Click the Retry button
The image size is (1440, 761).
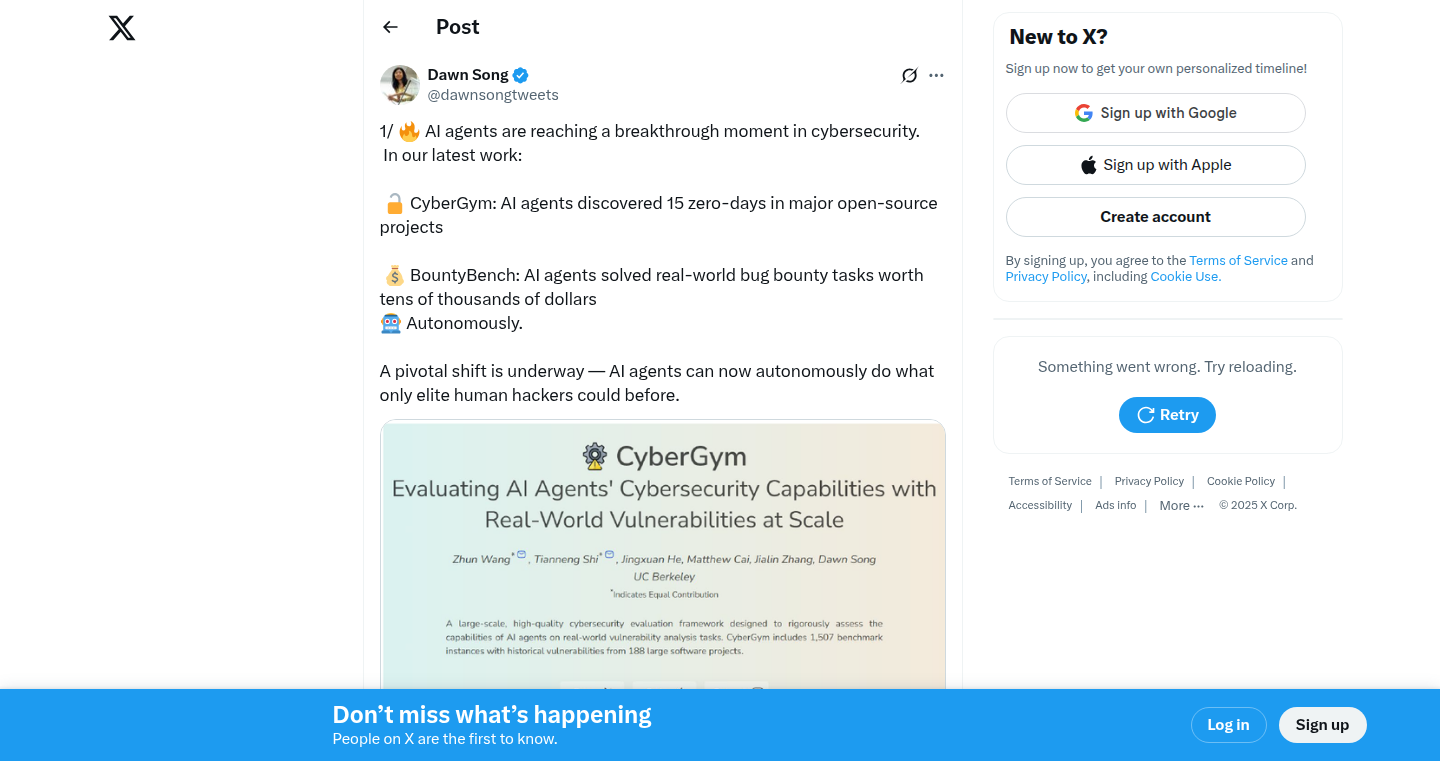[1167, 415]
